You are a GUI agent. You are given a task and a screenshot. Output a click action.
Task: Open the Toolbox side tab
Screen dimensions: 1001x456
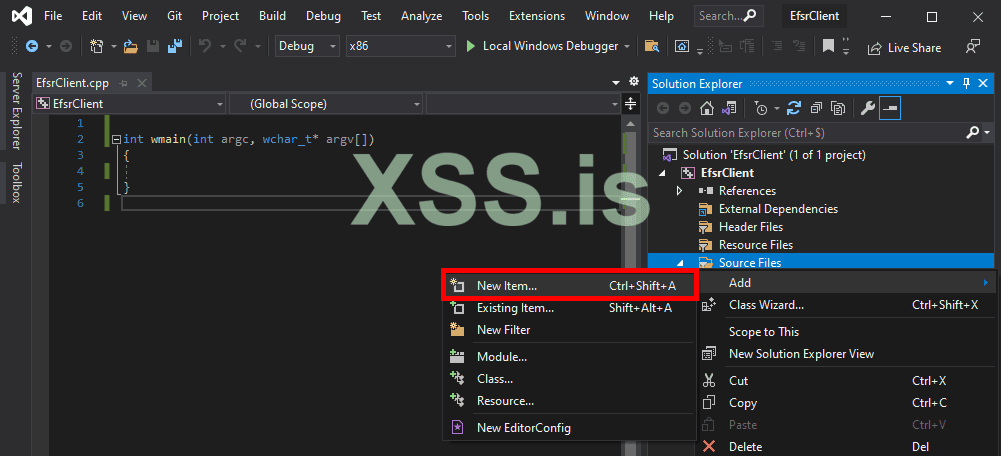17,183
